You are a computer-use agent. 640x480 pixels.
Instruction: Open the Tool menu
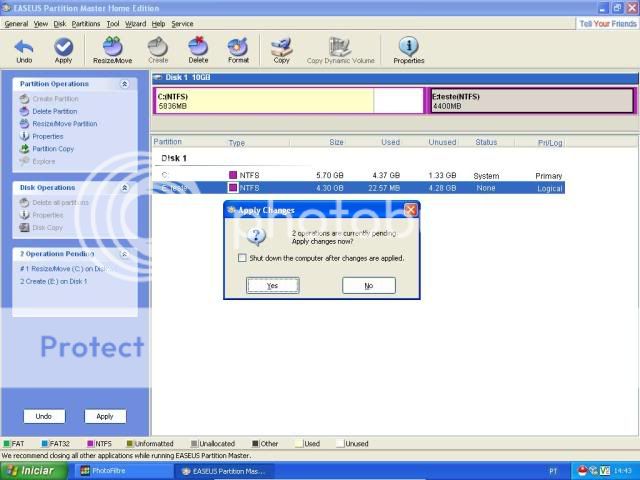(x=113, y=24)
